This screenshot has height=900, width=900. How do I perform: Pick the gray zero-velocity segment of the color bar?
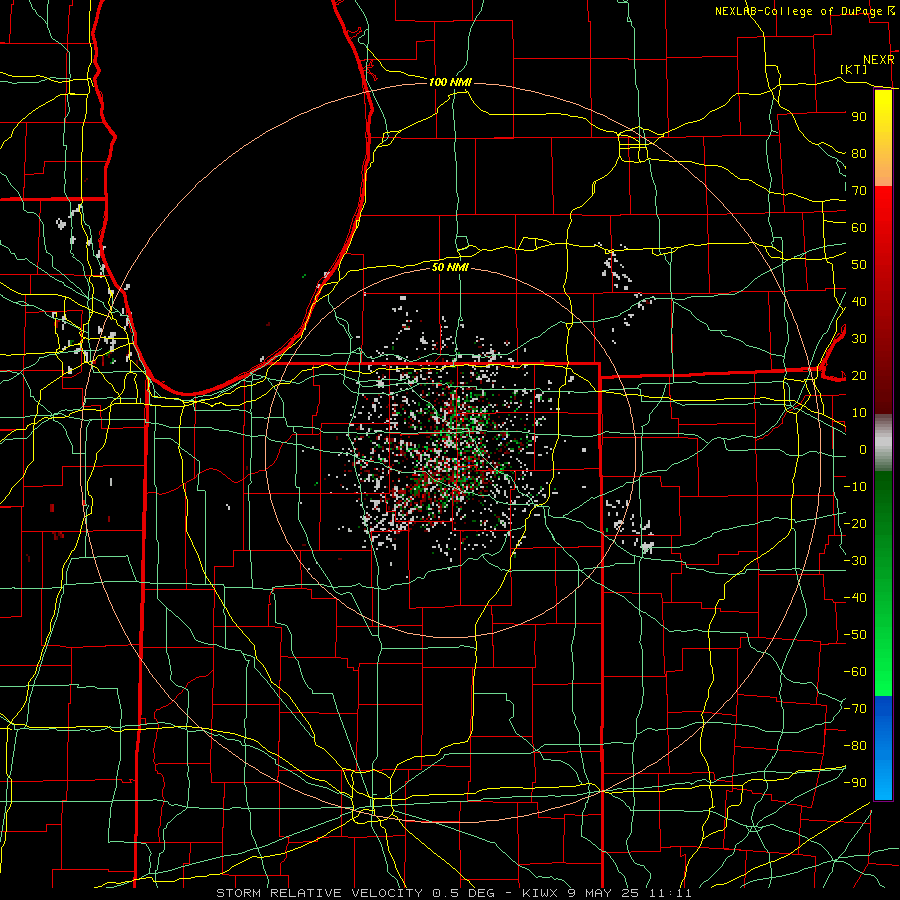[883, 443]
